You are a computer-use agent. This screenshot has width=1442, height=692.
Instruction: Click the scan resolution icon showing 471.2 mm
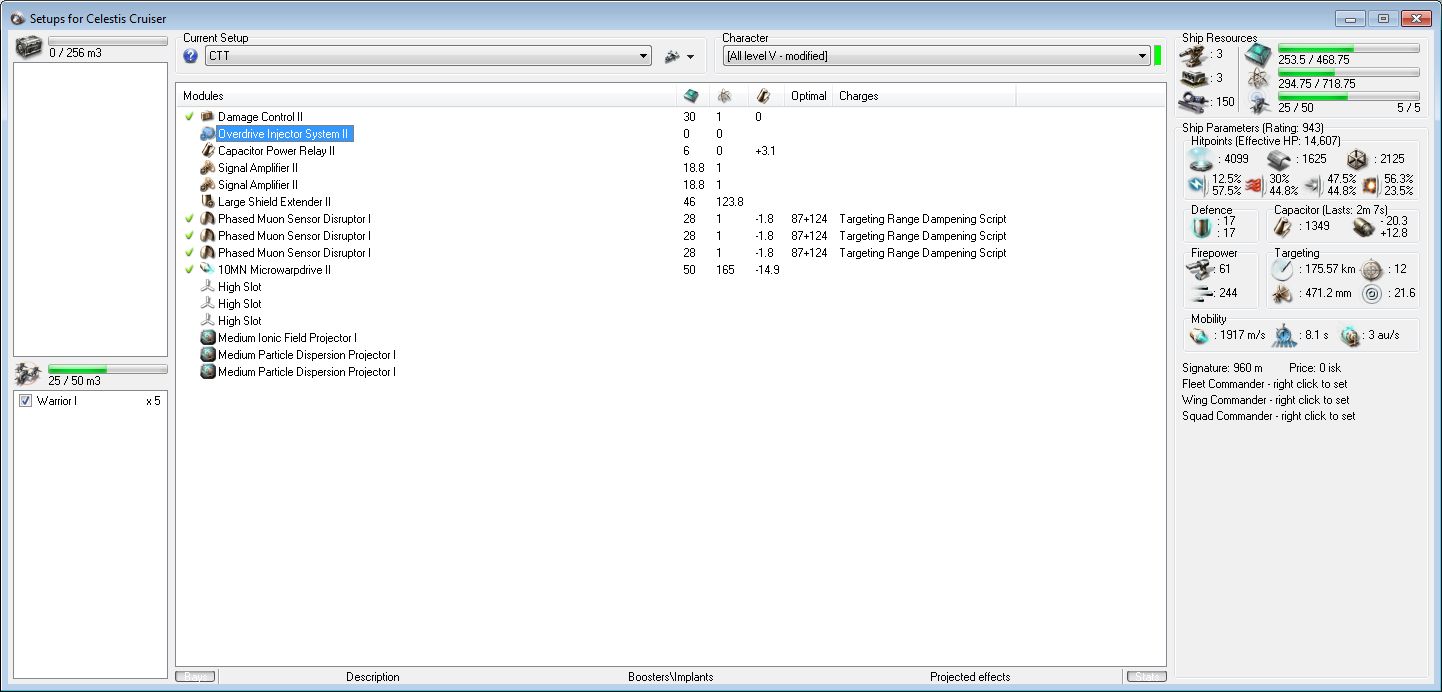pos(1282,294)
